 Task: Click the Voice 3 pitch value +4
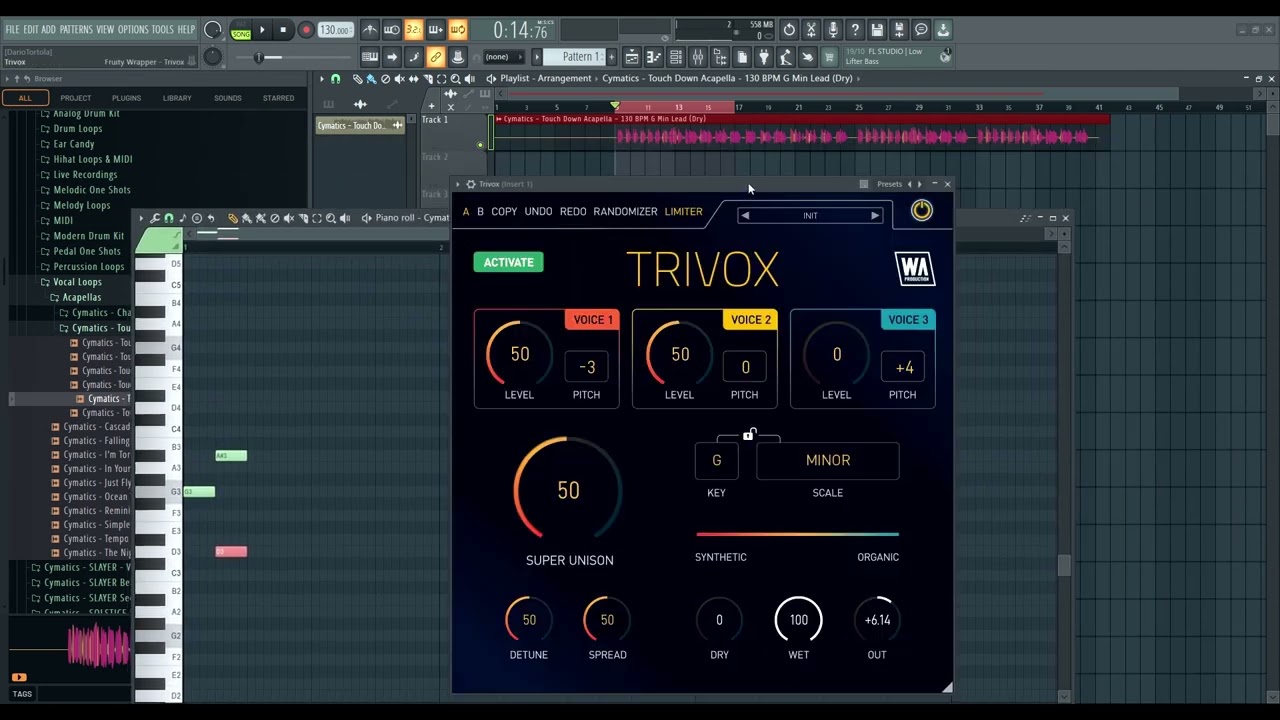[904, 367]
